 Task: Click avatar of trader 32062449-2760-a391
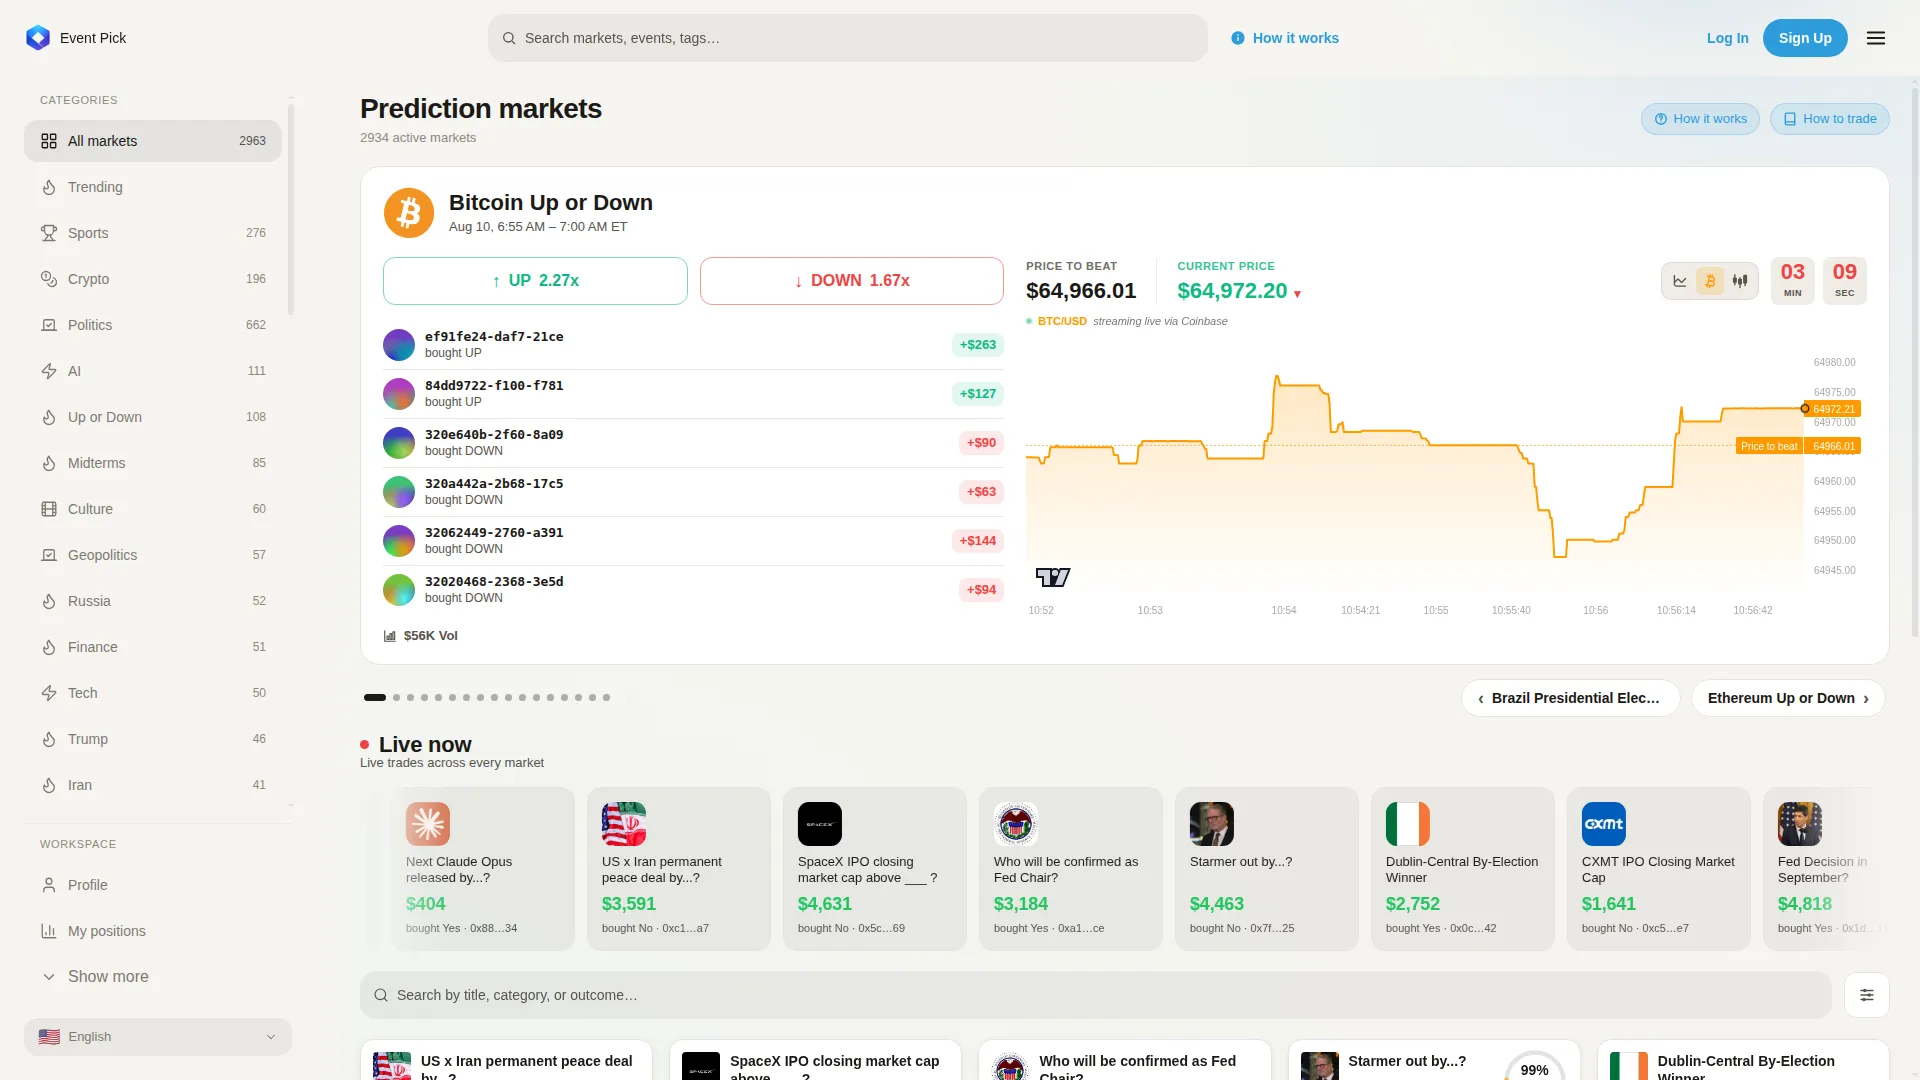coord(399,541)
